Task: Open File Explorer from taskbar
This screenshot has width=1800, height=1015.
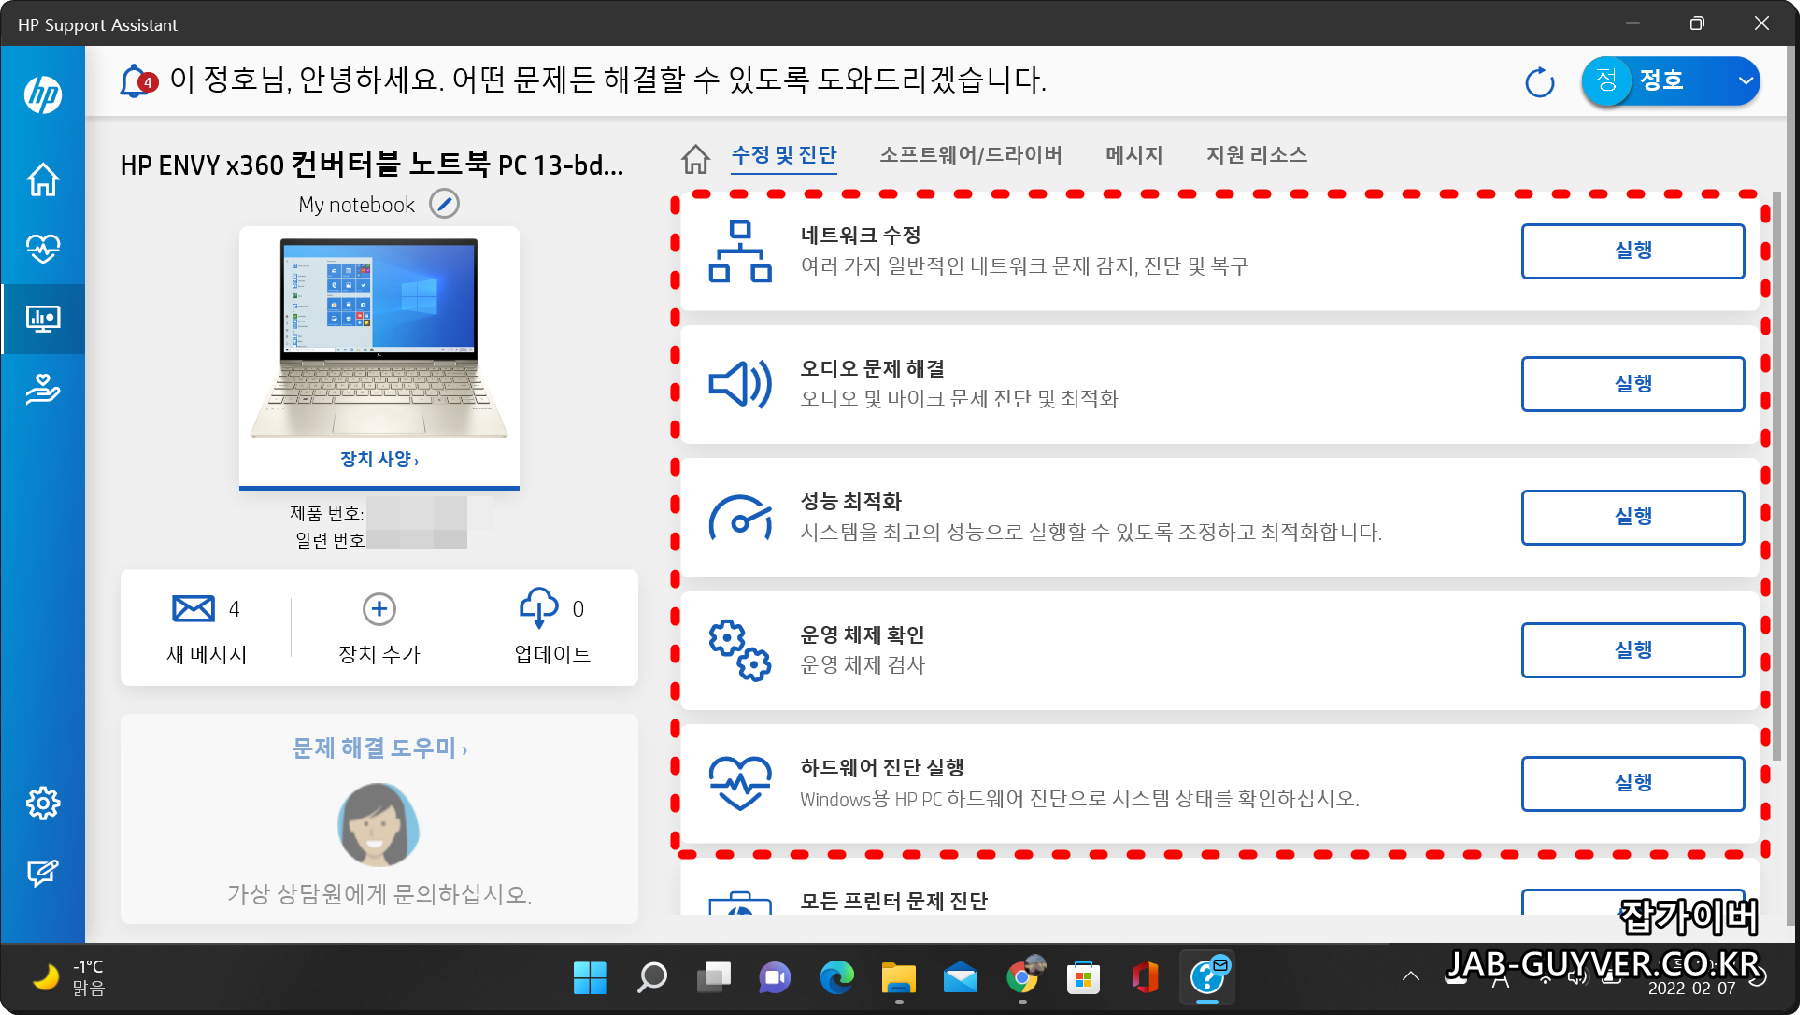Action: [899, 977]
